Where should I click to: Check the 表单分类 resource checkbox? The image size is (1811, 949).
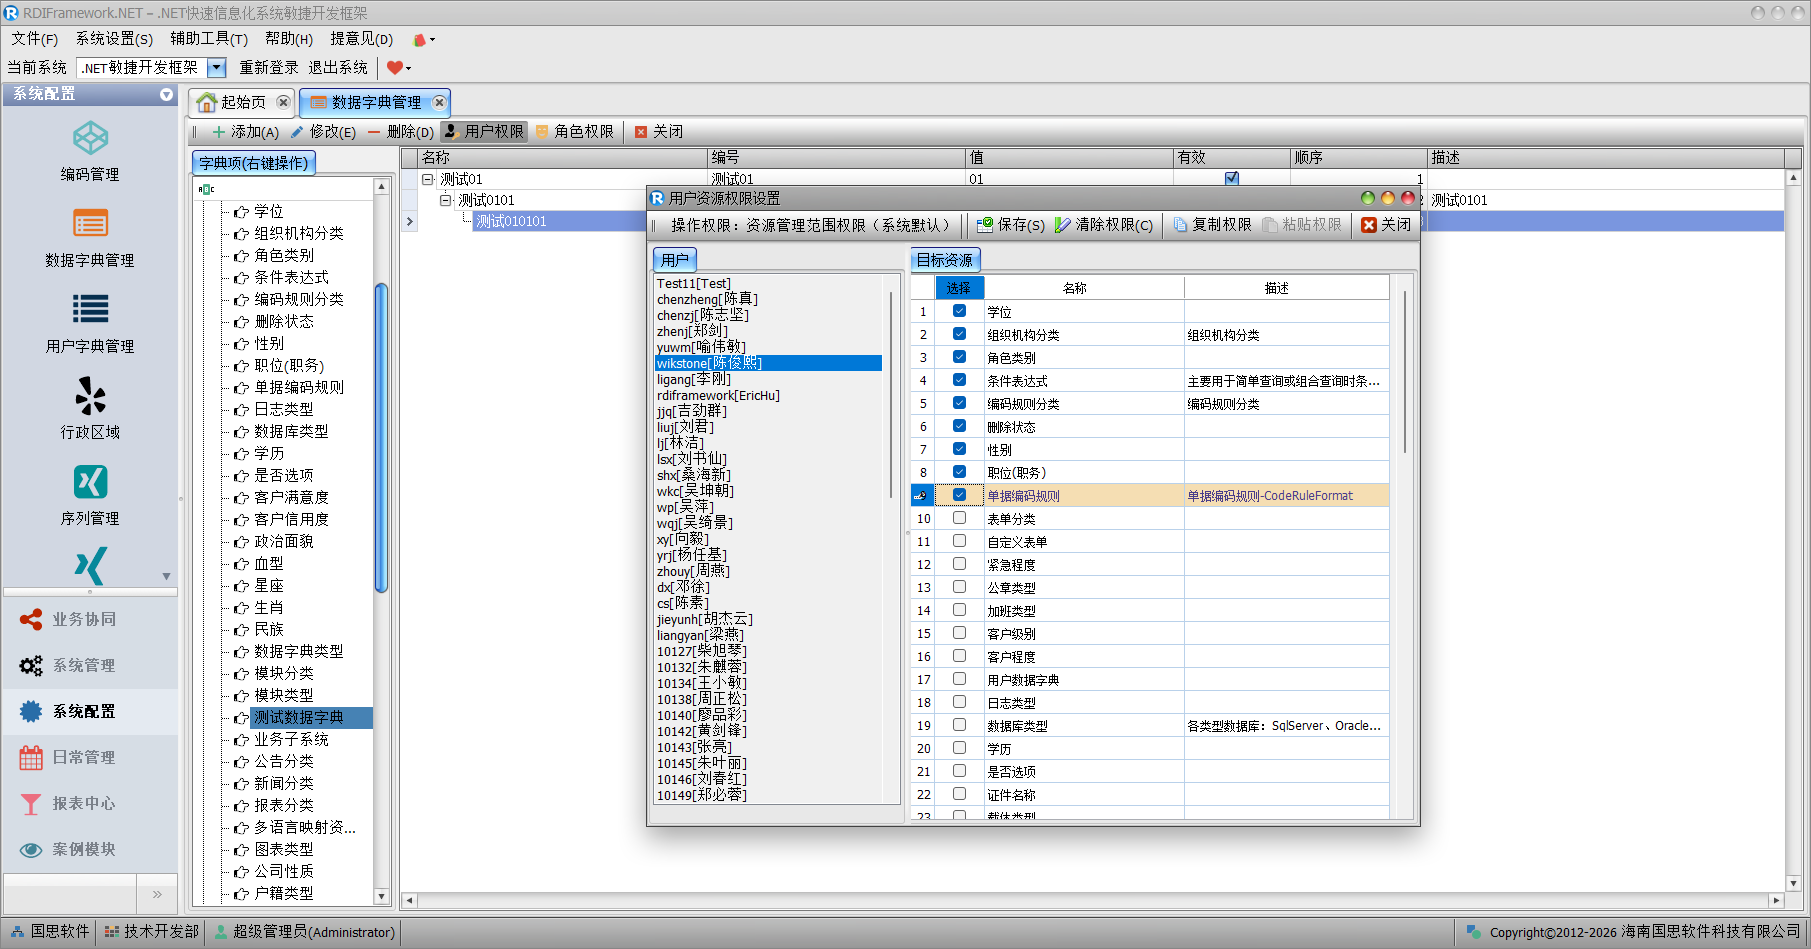pyautogui.click(x=959, y=518)
